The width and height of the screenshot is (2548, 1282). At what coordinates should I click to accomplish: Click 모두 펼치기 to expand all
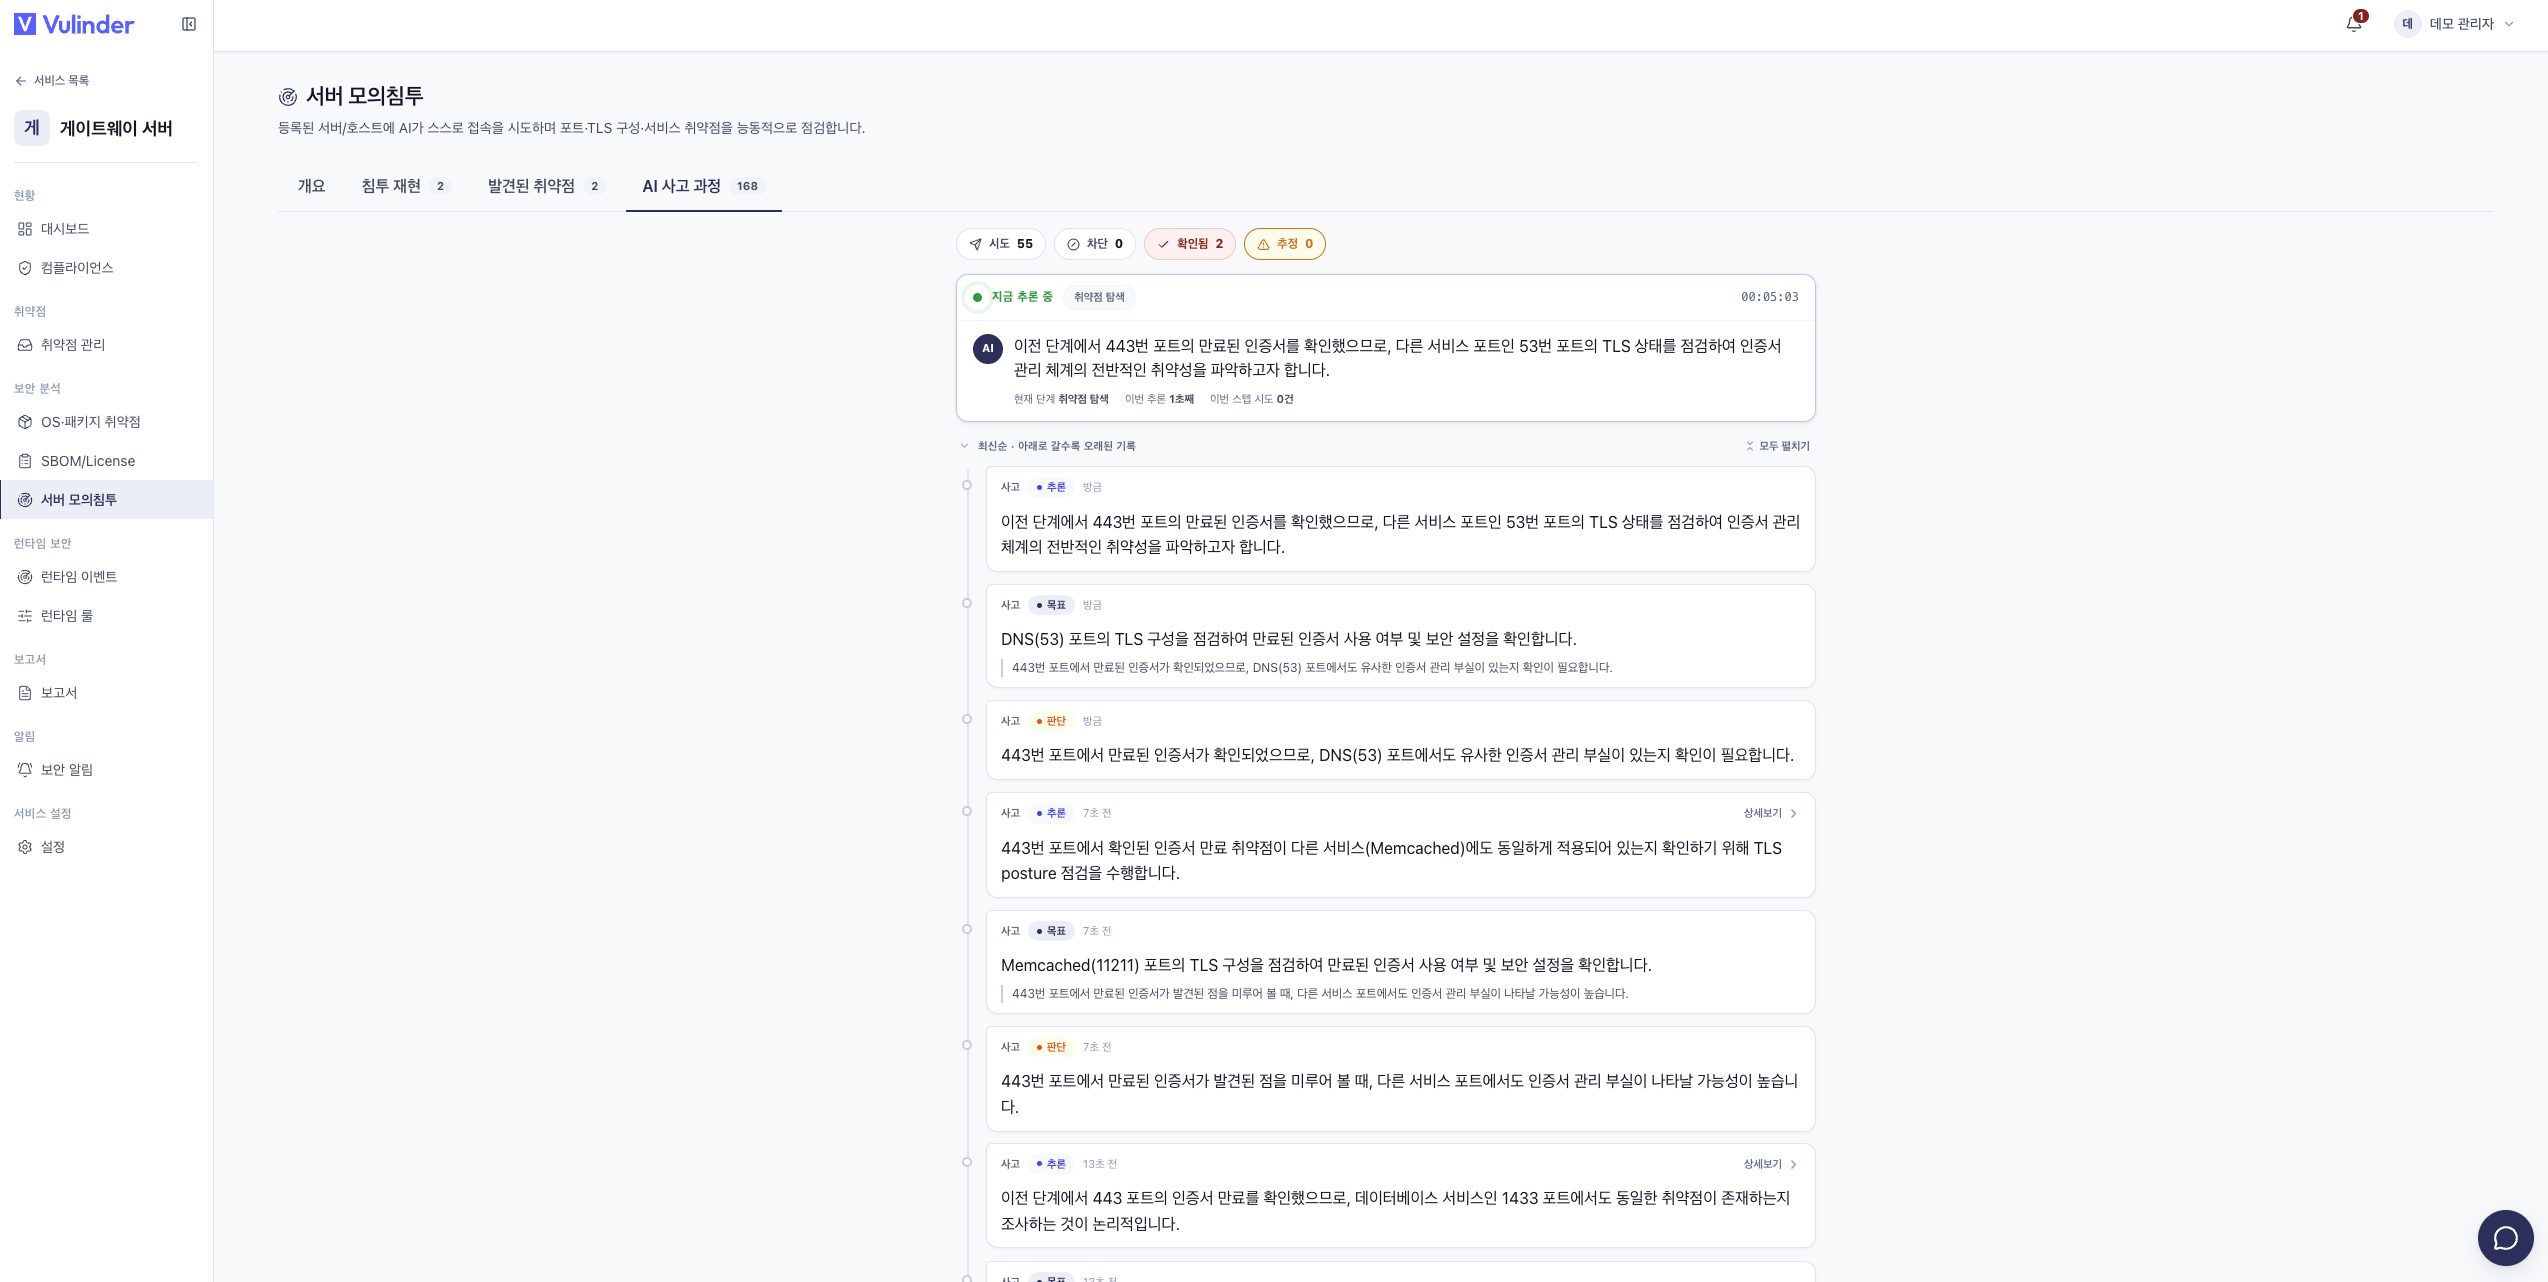(x=1777, y=446)
